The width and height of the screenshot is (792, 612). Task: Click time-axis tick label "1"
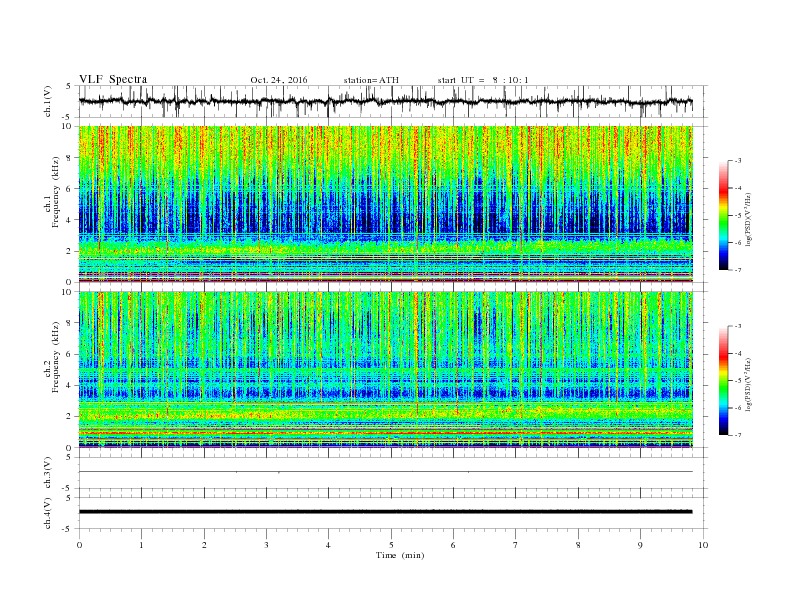coord(141,545)
